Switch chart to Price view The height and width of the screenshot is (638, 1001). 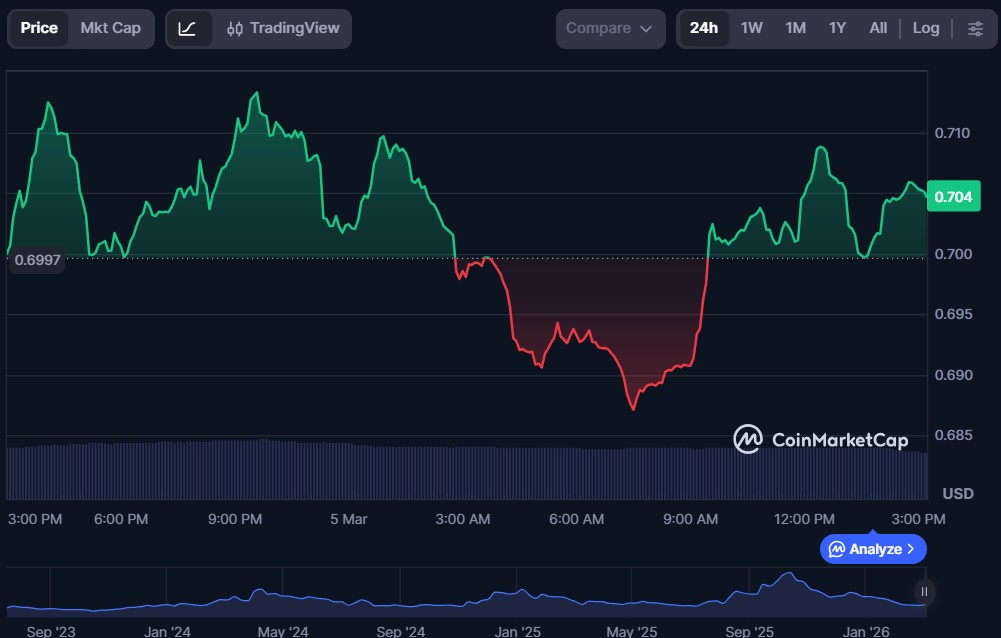coord(39,28)
